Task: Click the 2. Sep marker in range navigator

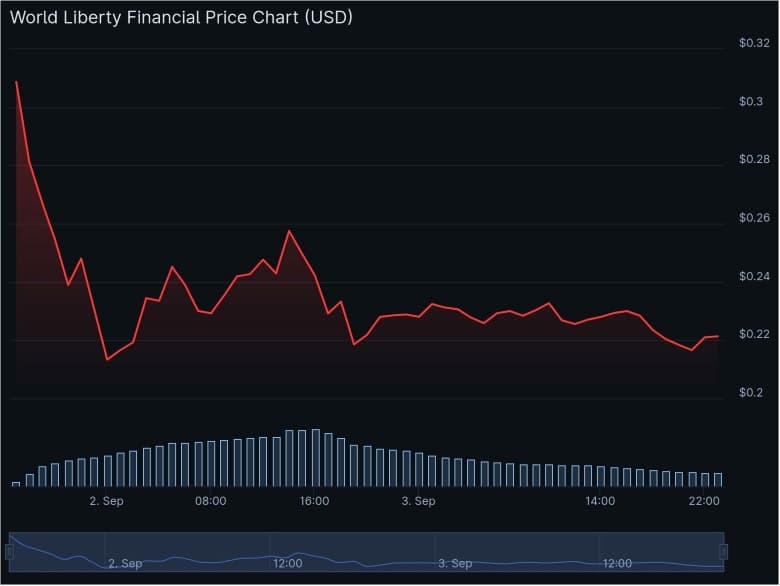Action: coord(125,564)
